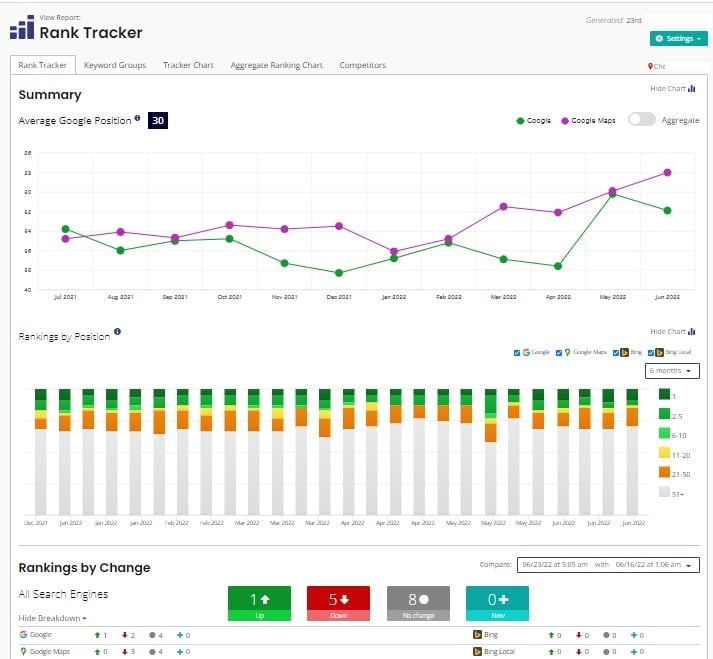The width and height of the screenshot is (713, 659).
Task: Click the red down arrow in Google row
Action: tap(125, 635)
